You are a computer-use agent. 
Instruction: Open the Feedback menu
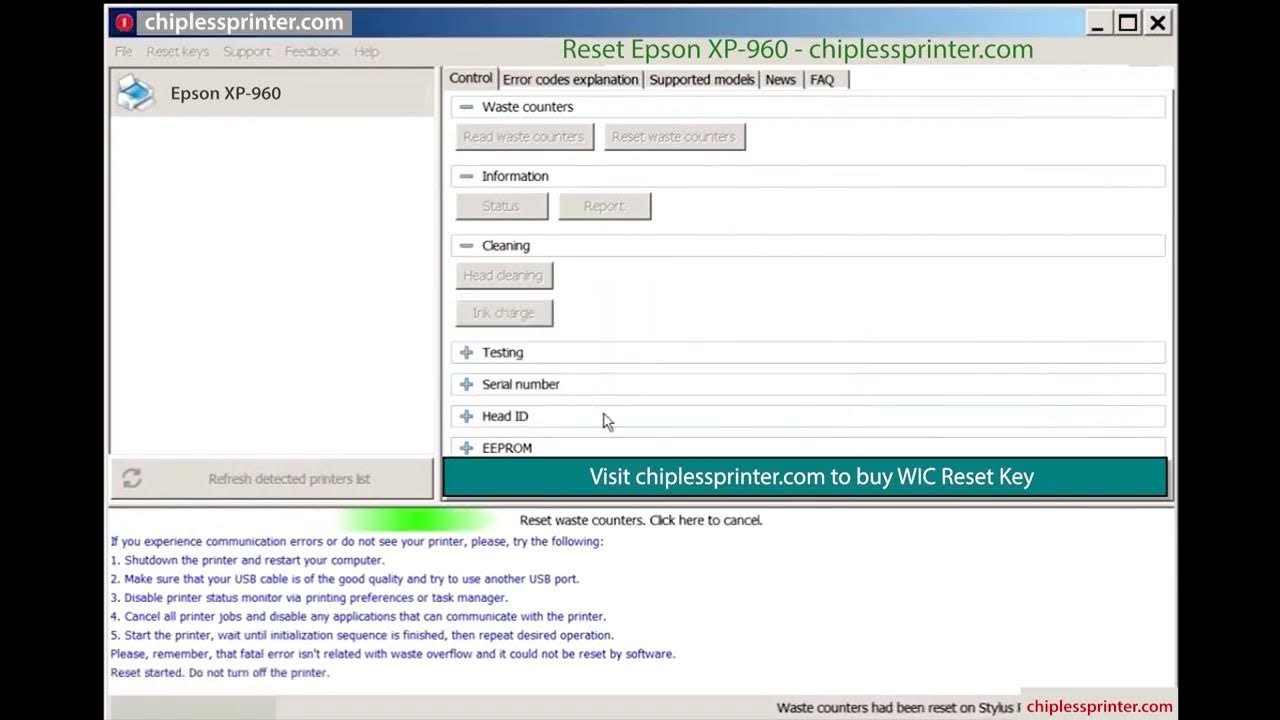312,52
